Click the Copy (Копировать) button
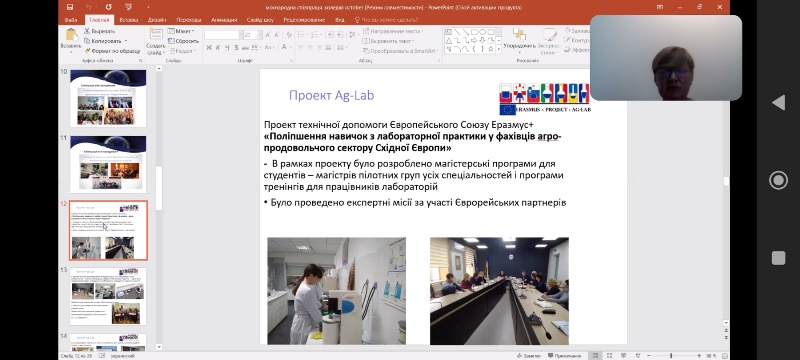This screenshot has height=360, width=800. [x=106, y=41]
